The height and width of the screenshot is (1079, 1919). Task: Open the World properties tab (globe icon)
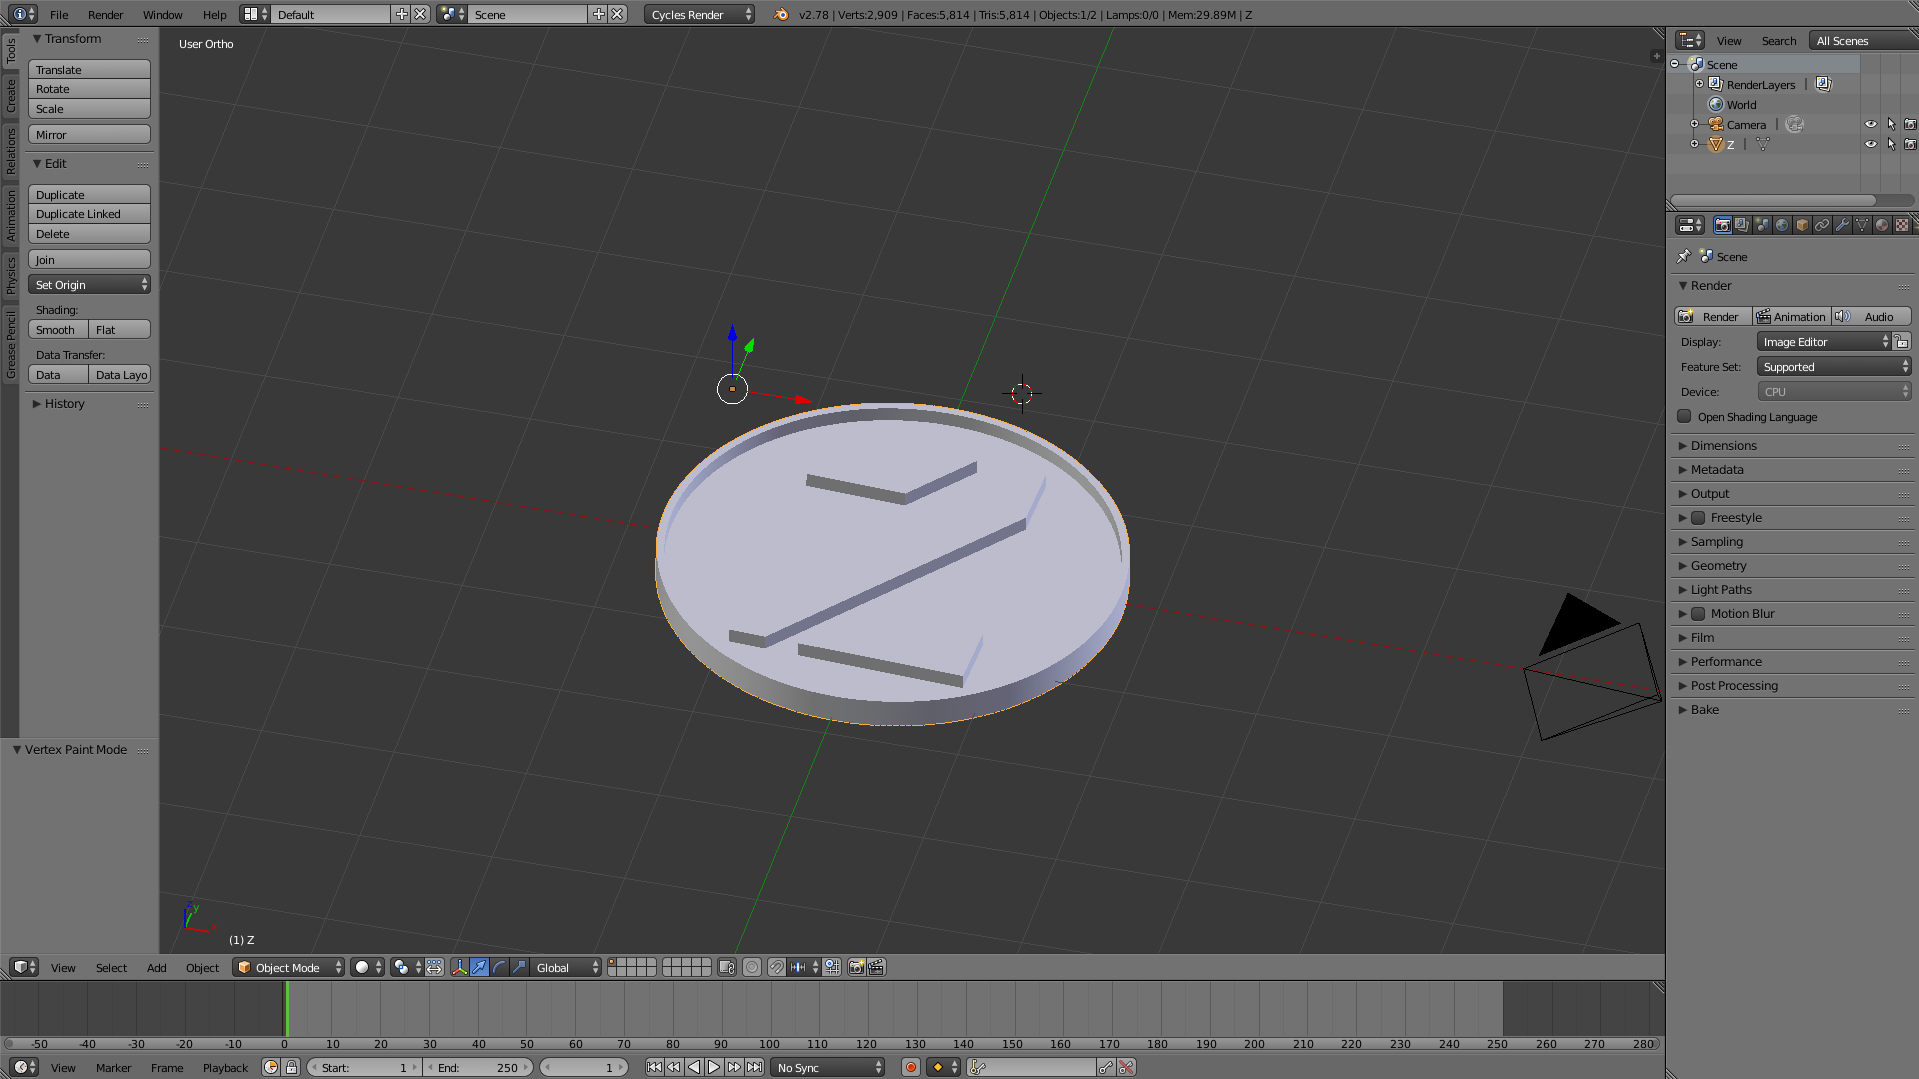click(1782, 225)
